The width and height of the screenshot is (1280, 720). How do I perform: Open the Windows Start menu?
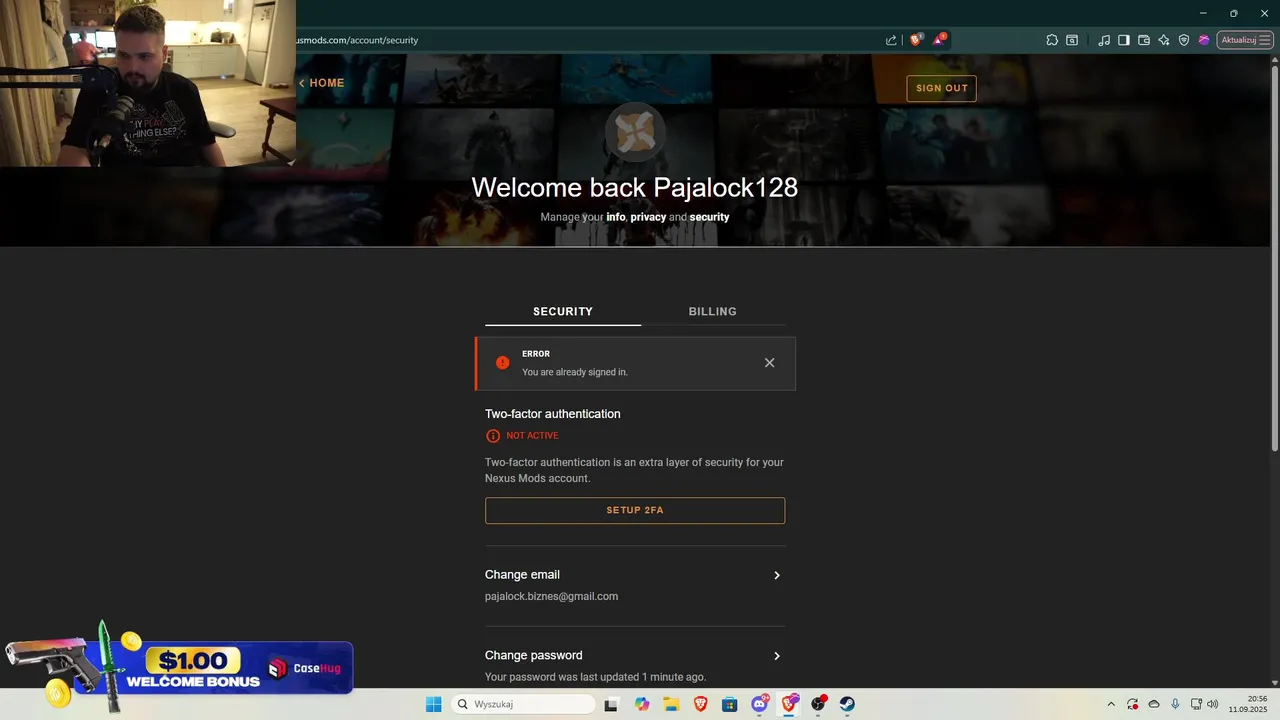point(433,704)
